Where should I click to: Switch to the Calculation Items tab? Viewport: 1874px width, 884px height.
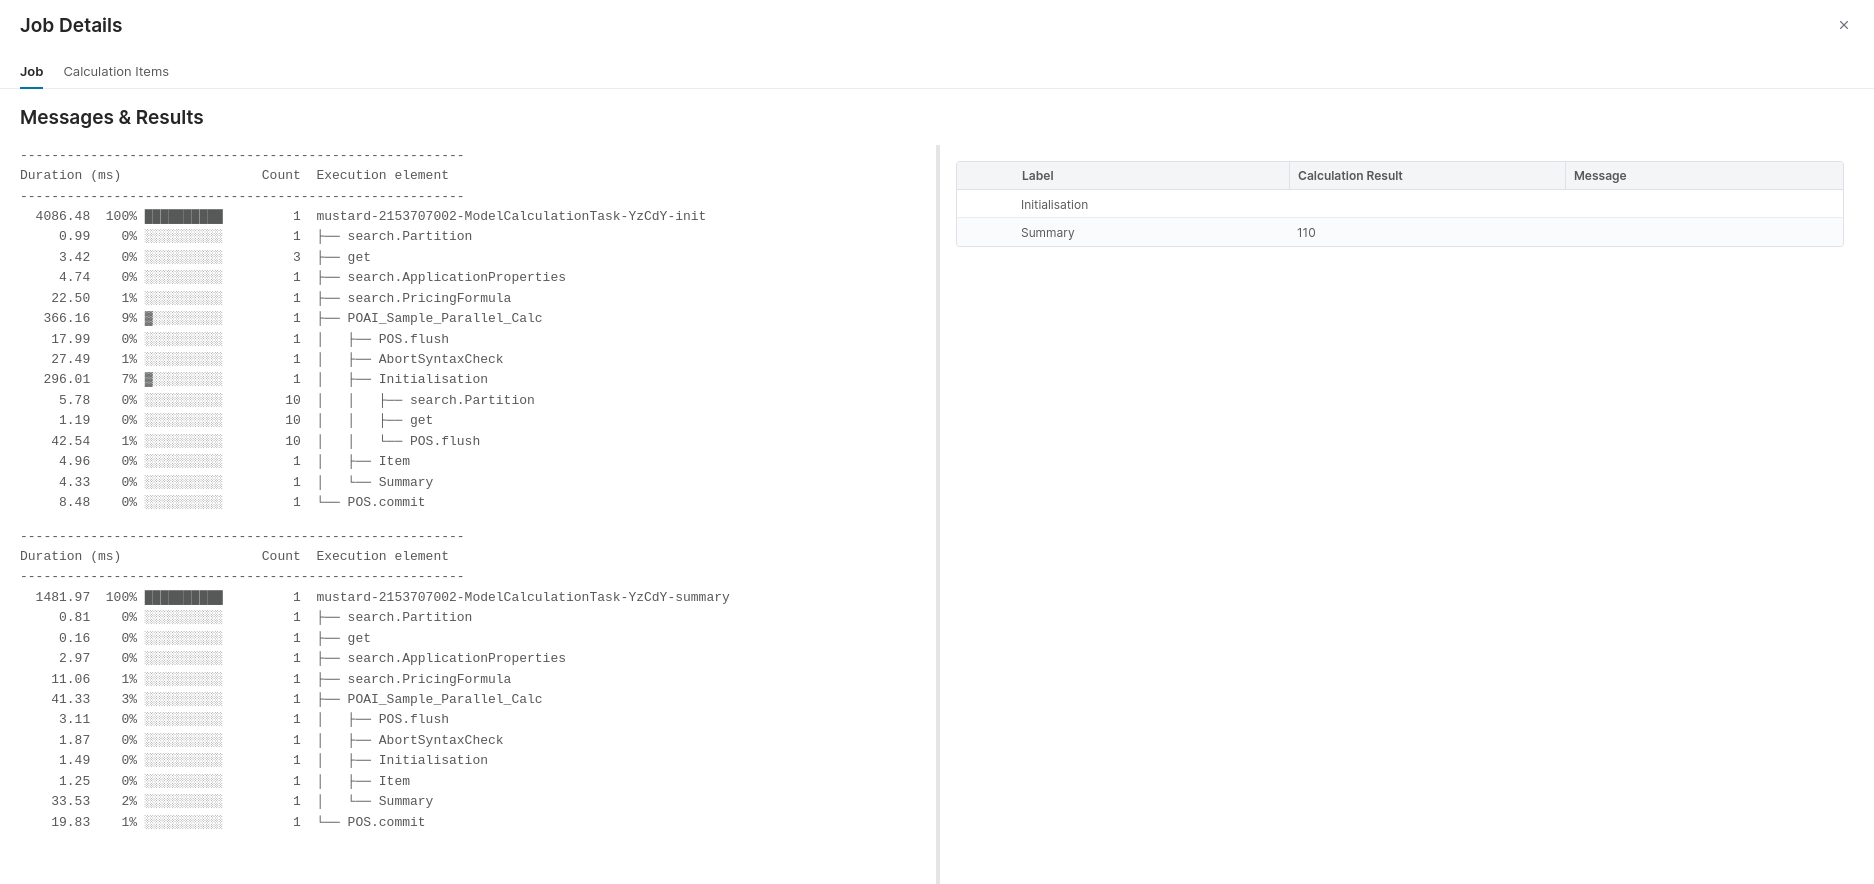116,72
